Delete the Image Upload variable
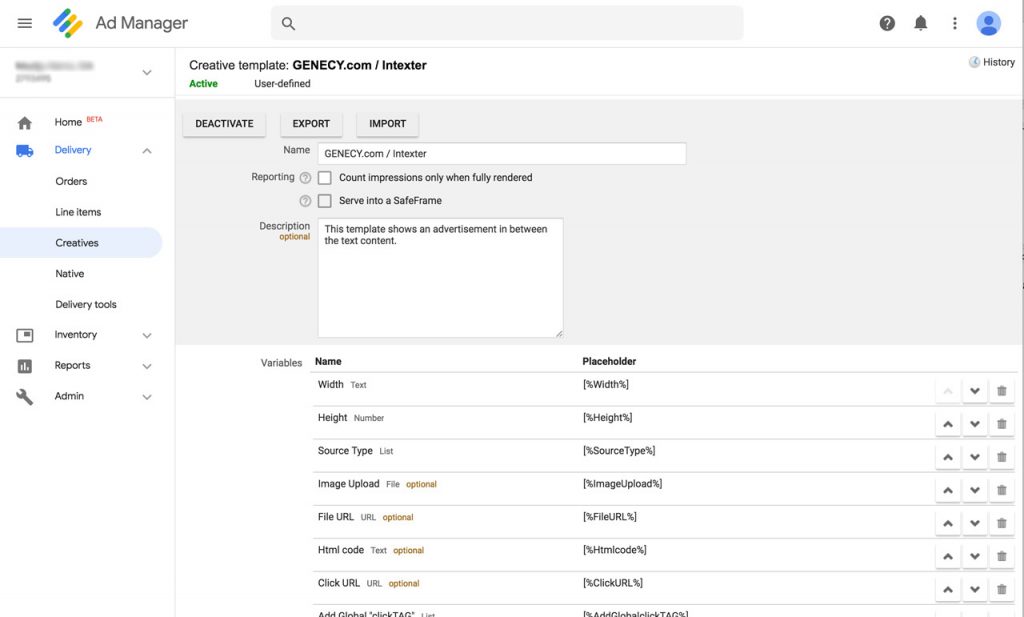Image resolution: width=1024 pixels, height=617 pixels. pyautogui.click(x=1002, y=490)
